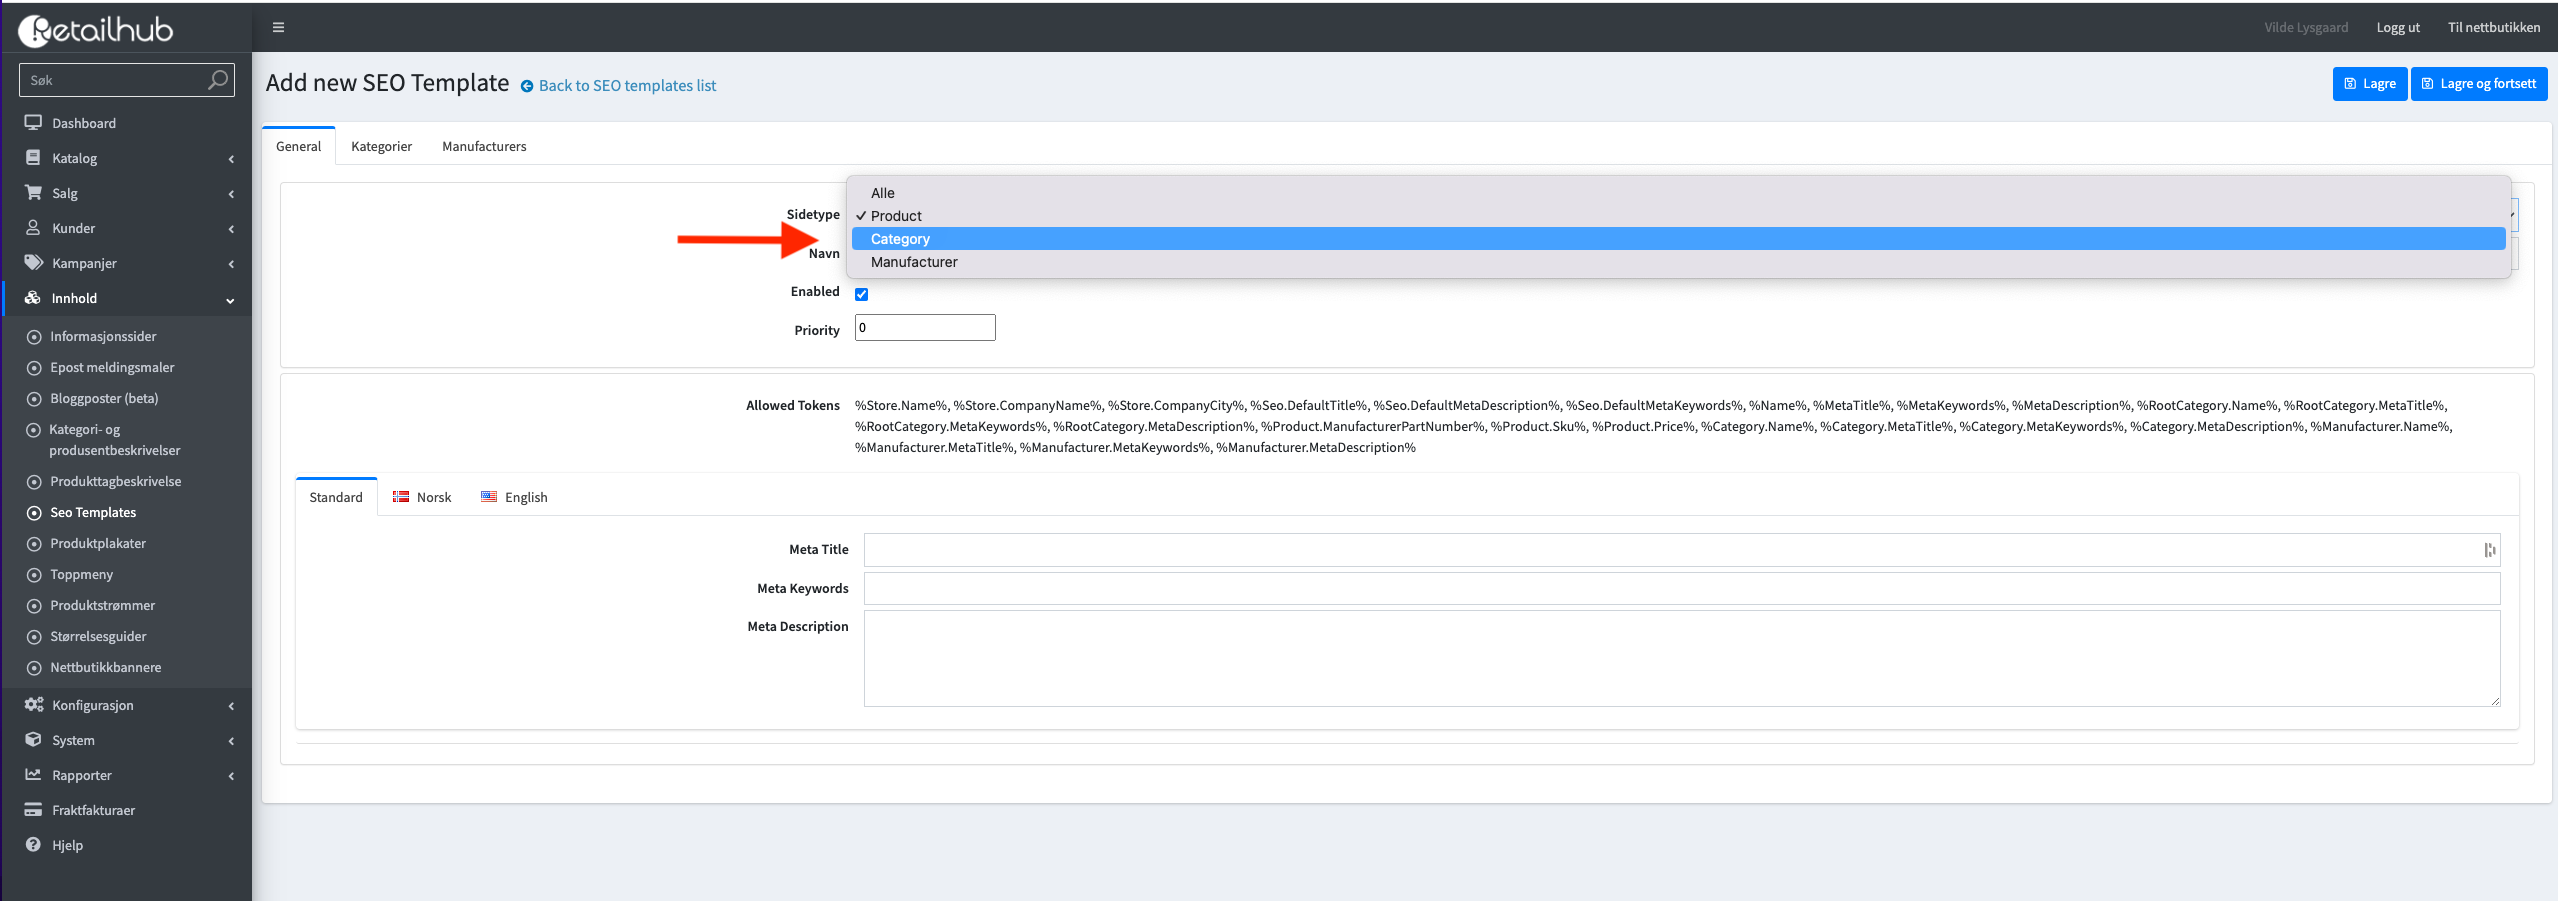Click the Salg shopping cart icon
2558x901 pixels.
(x=33, y=193)
